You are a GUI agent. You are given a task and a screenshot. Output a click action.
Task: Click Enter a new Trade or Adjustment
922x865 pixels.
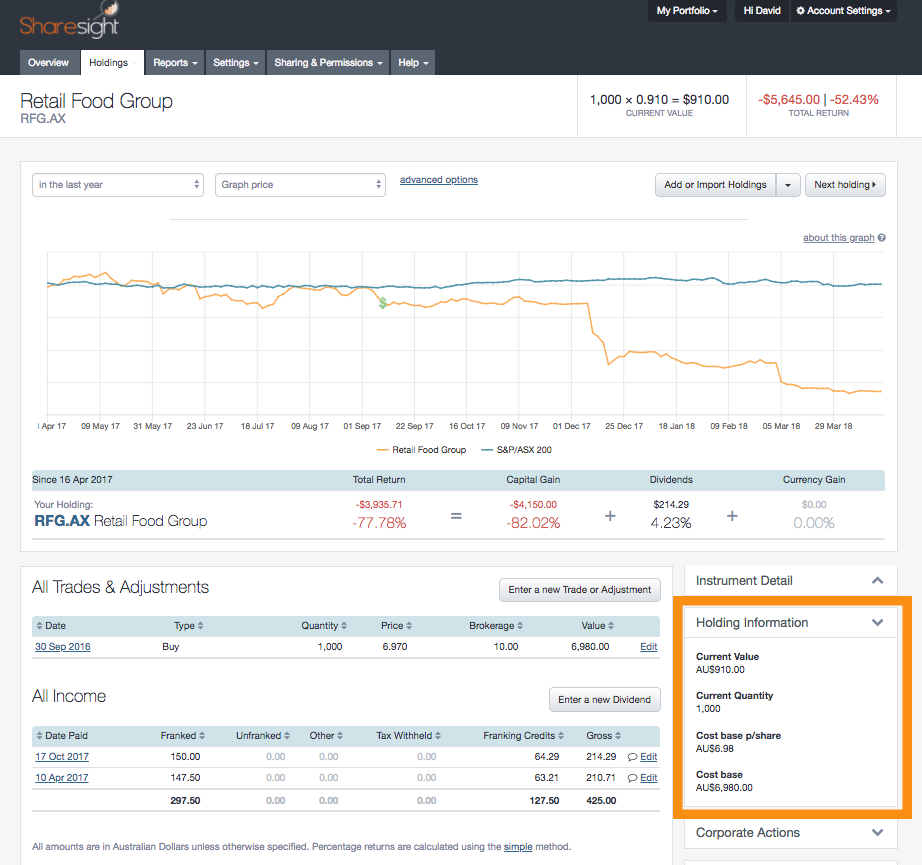[x=579, y=590]
